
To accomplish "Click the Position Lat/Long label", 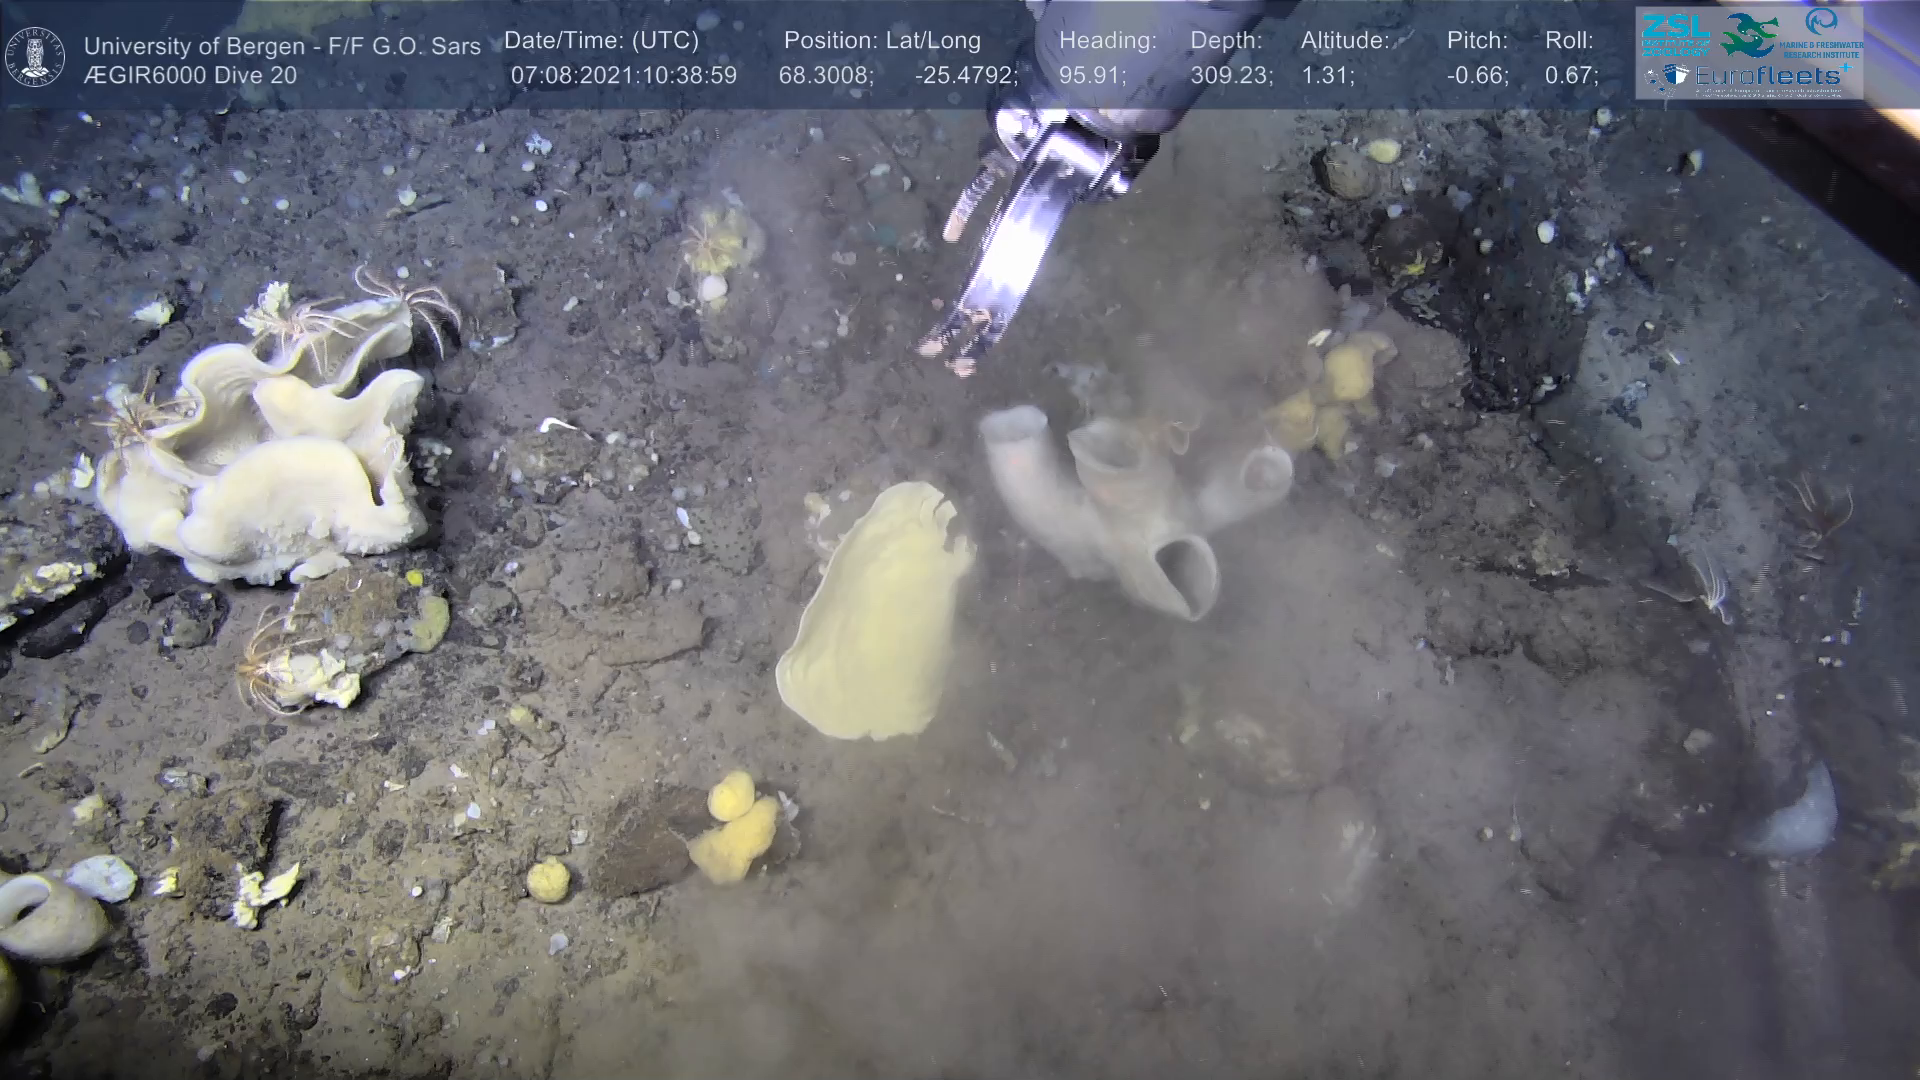I will click(882, 41).
